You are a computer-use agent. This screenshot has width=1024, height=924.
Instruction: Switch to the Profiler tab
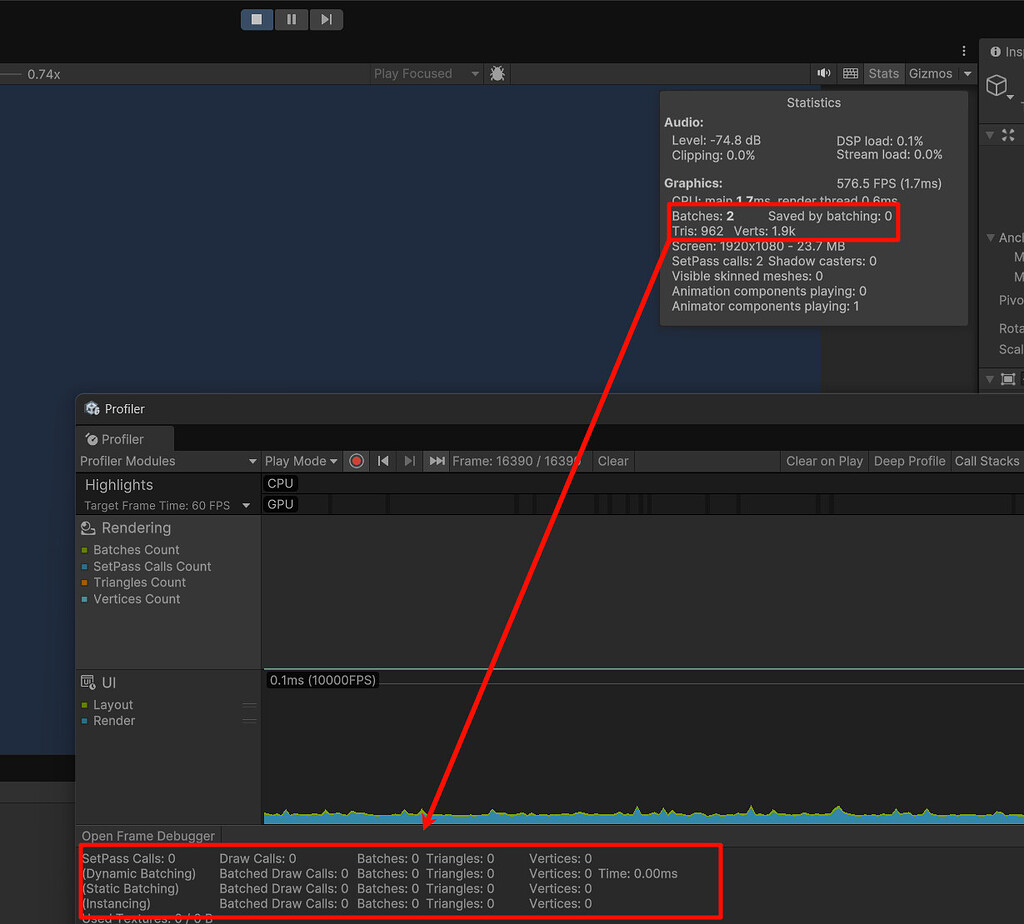pyautogui.click(x=124, y=438)
